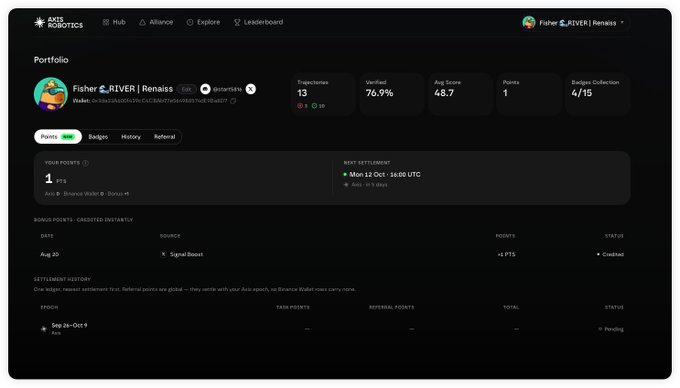Click the Sep 26–Oct 9 epoch row
680x388 pixels.
[332, 329]
